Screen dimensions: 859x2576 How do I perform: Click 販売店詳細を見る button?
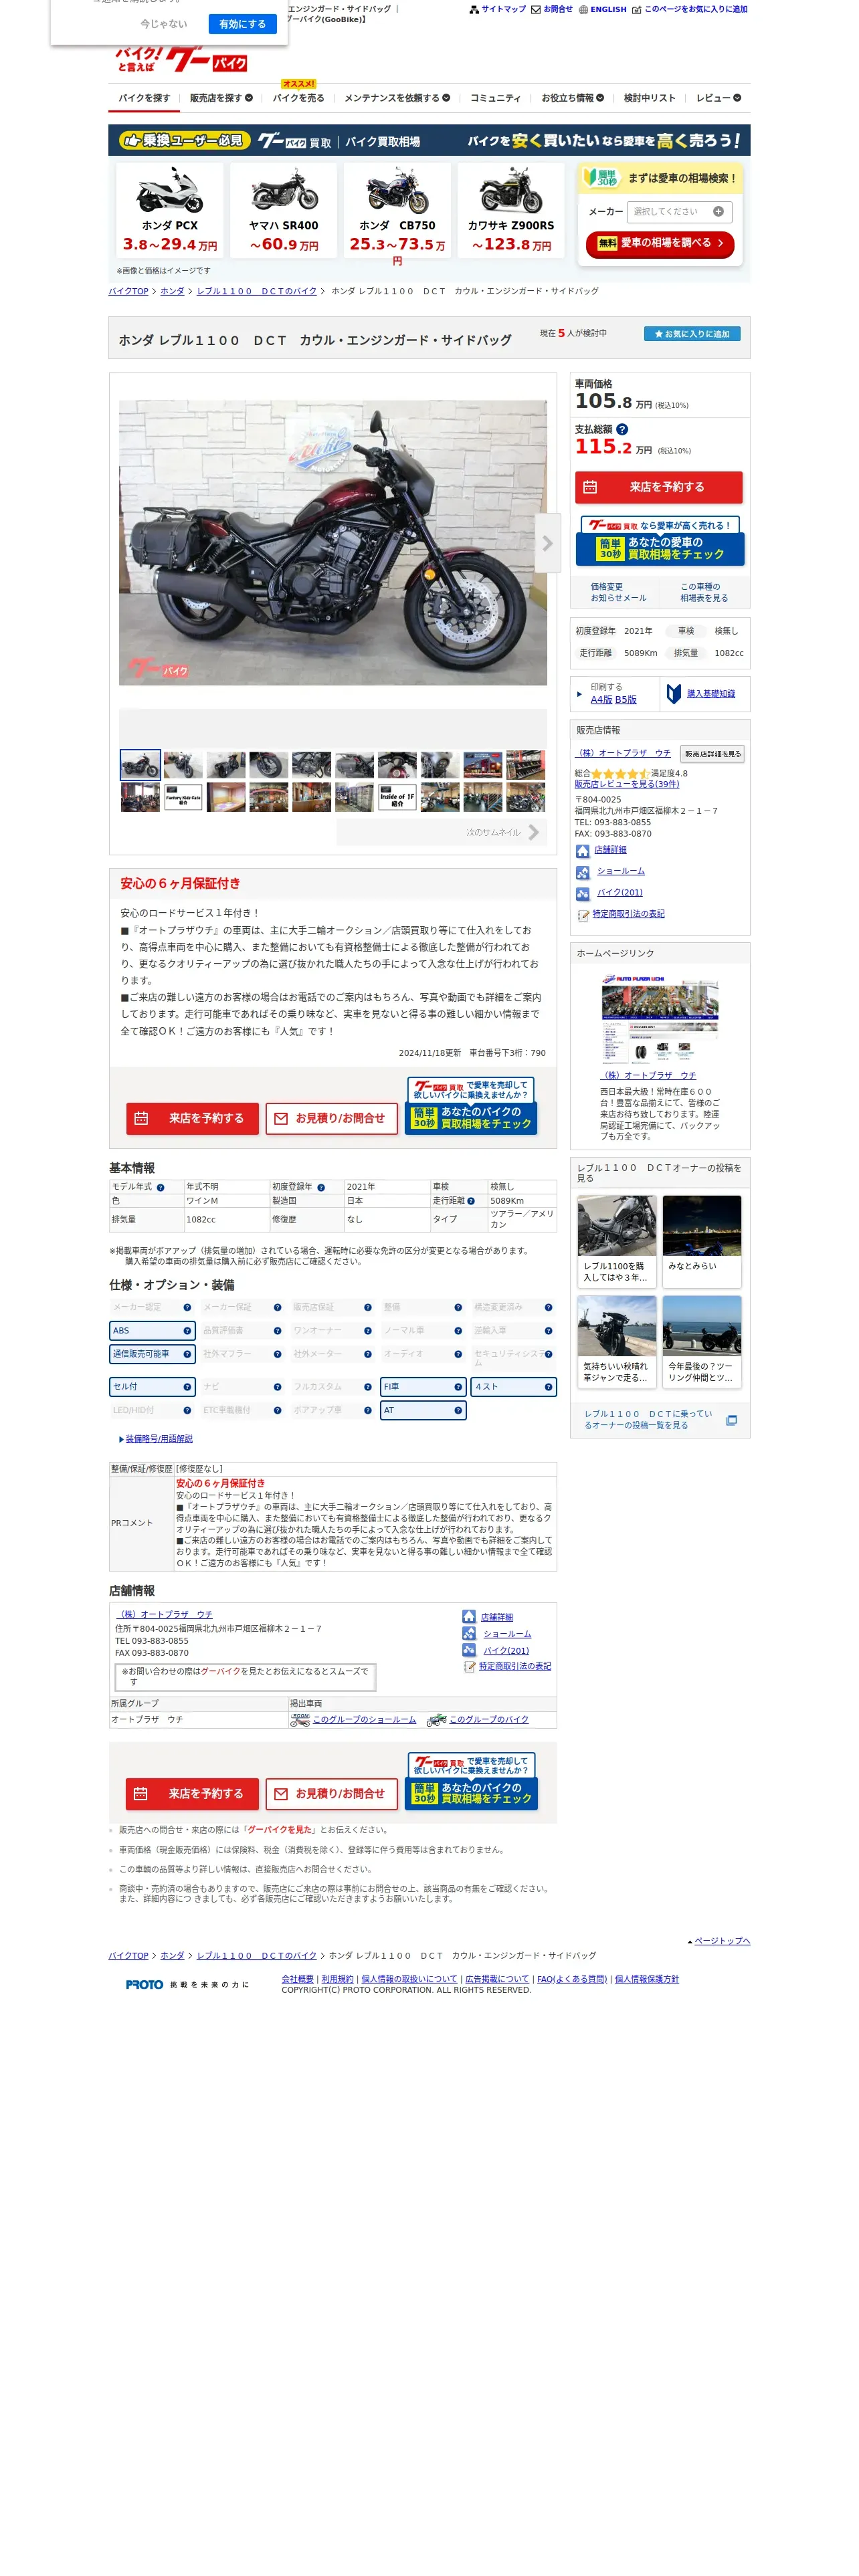point(712,754)
